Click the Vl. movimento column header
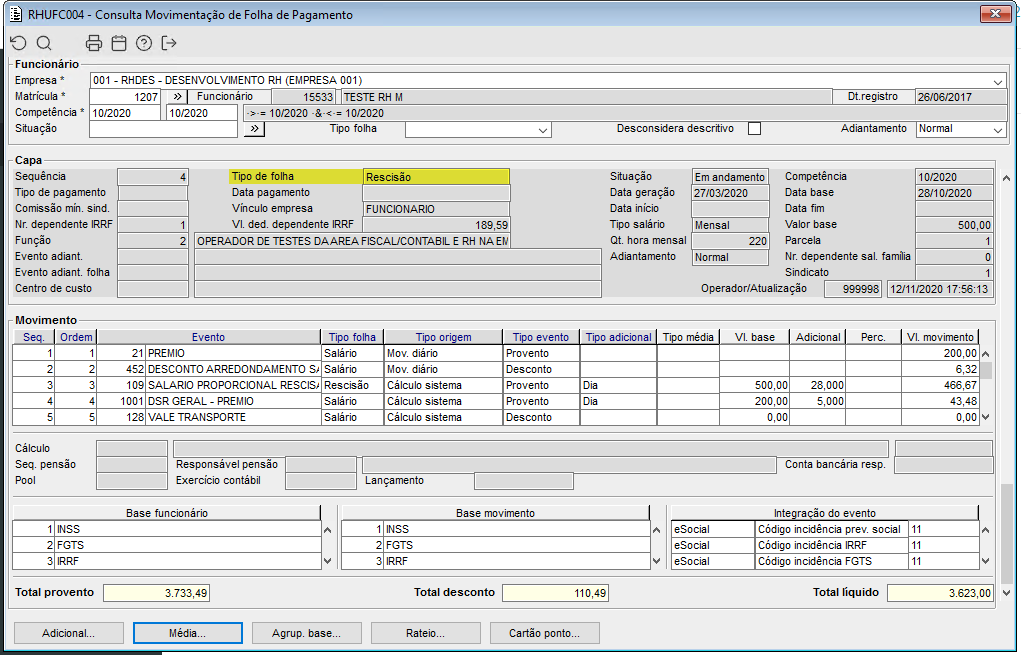 click(939, 338)
